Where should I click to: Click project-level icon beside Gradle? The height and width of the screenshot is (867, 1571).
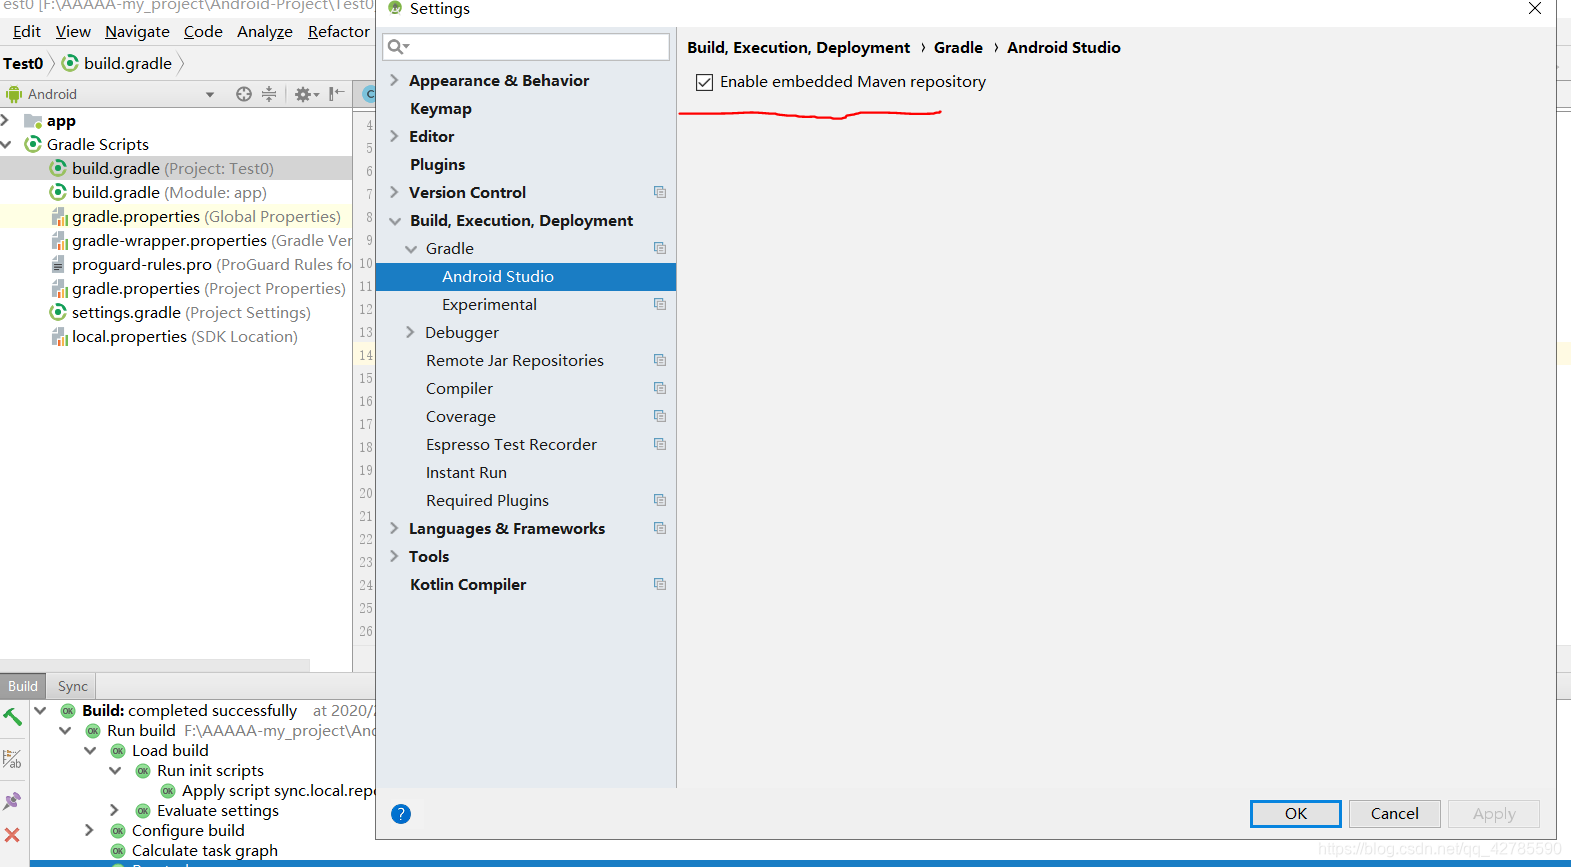(x=660, y=248)
